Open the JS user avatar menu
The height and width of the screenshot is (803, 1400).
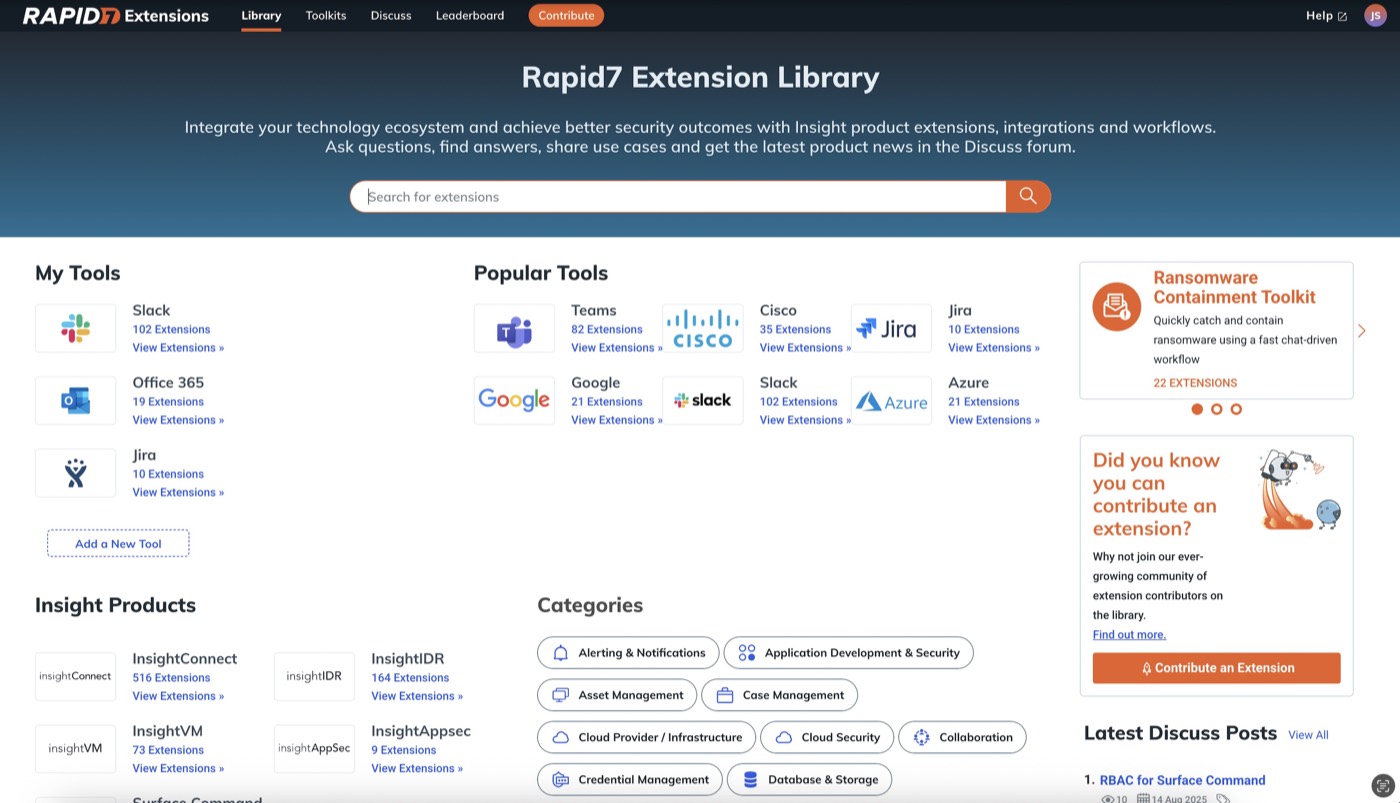pos(1375,15)
